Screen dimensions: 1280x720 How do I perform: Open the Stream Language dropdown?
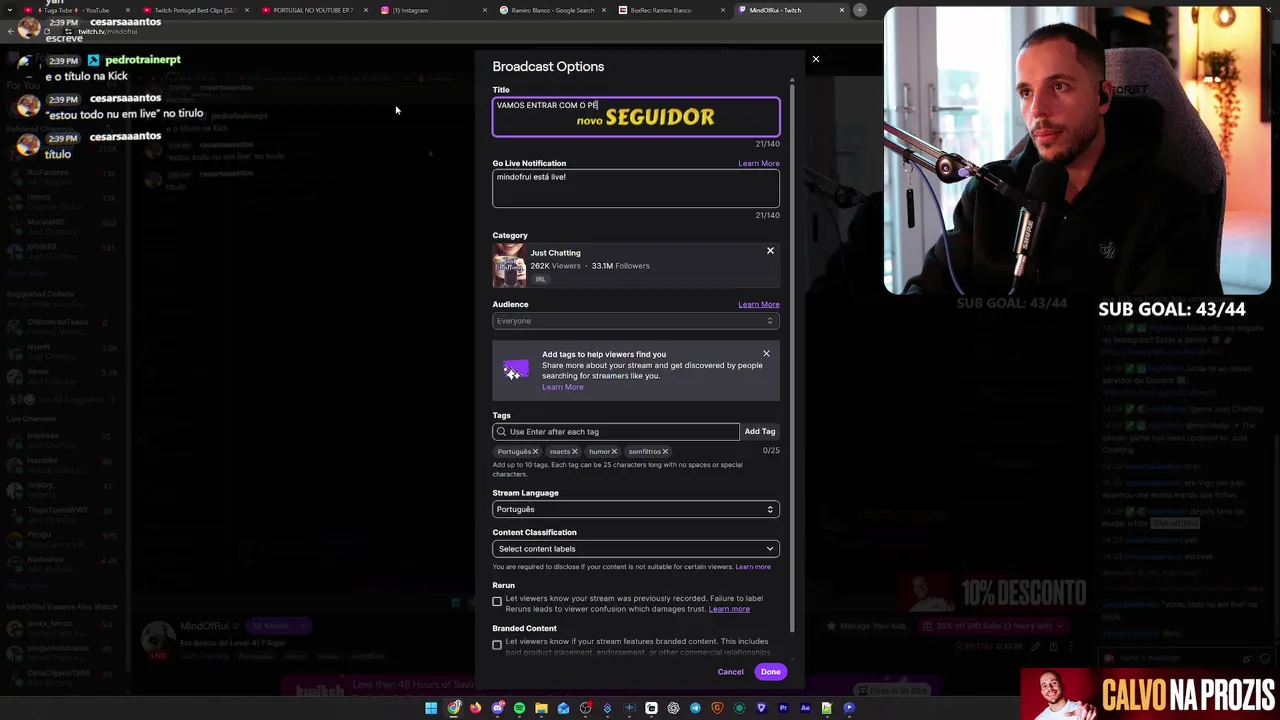click(635, 509)
